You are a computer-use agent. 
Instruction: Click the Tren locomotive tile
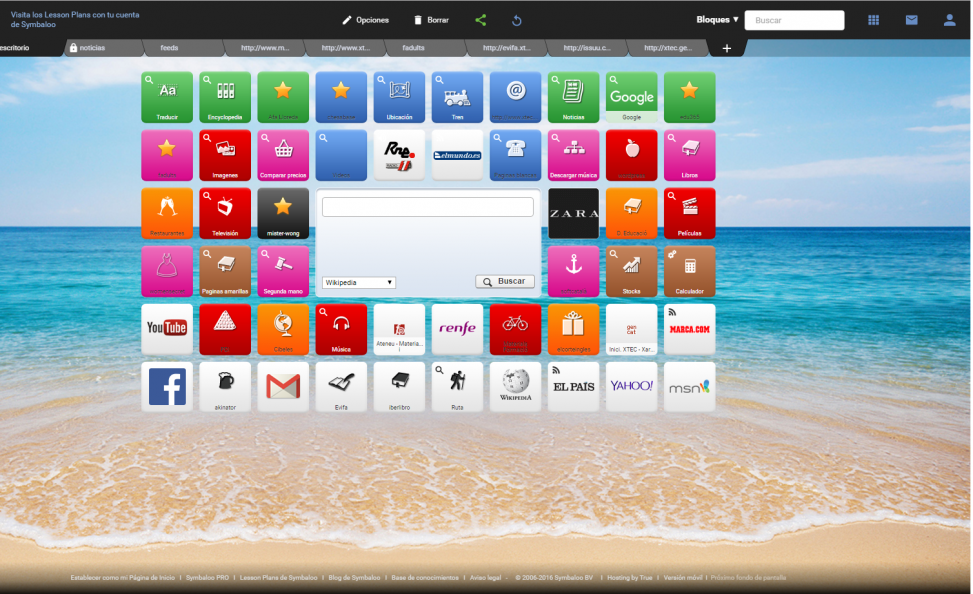tap(457, 97)
